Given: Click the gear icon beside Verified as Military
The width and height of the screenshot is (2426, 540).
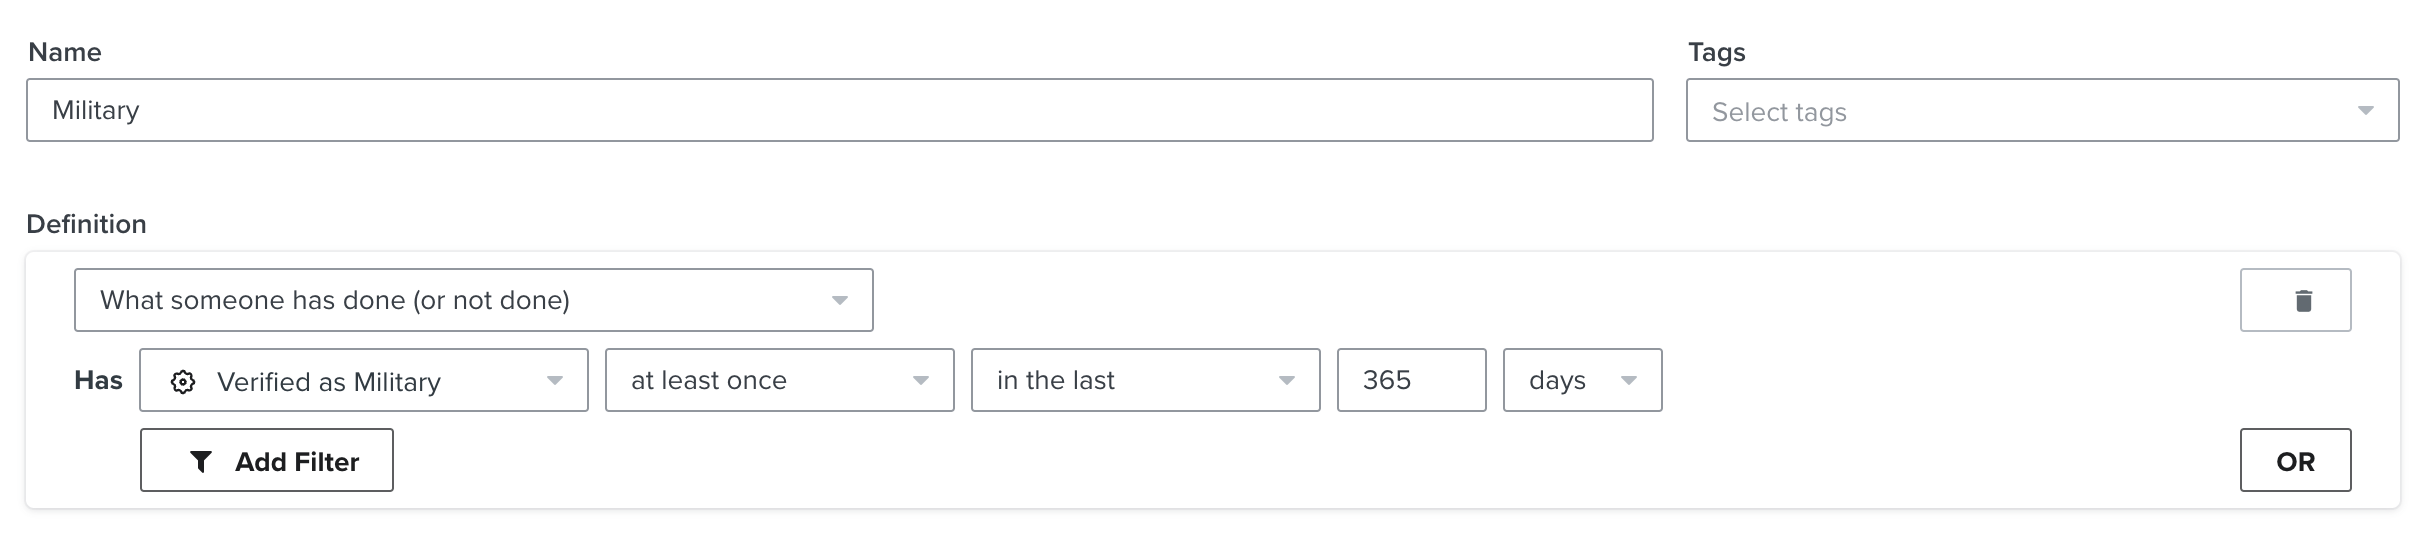Looking at the screenshot, I should point(183,381).
